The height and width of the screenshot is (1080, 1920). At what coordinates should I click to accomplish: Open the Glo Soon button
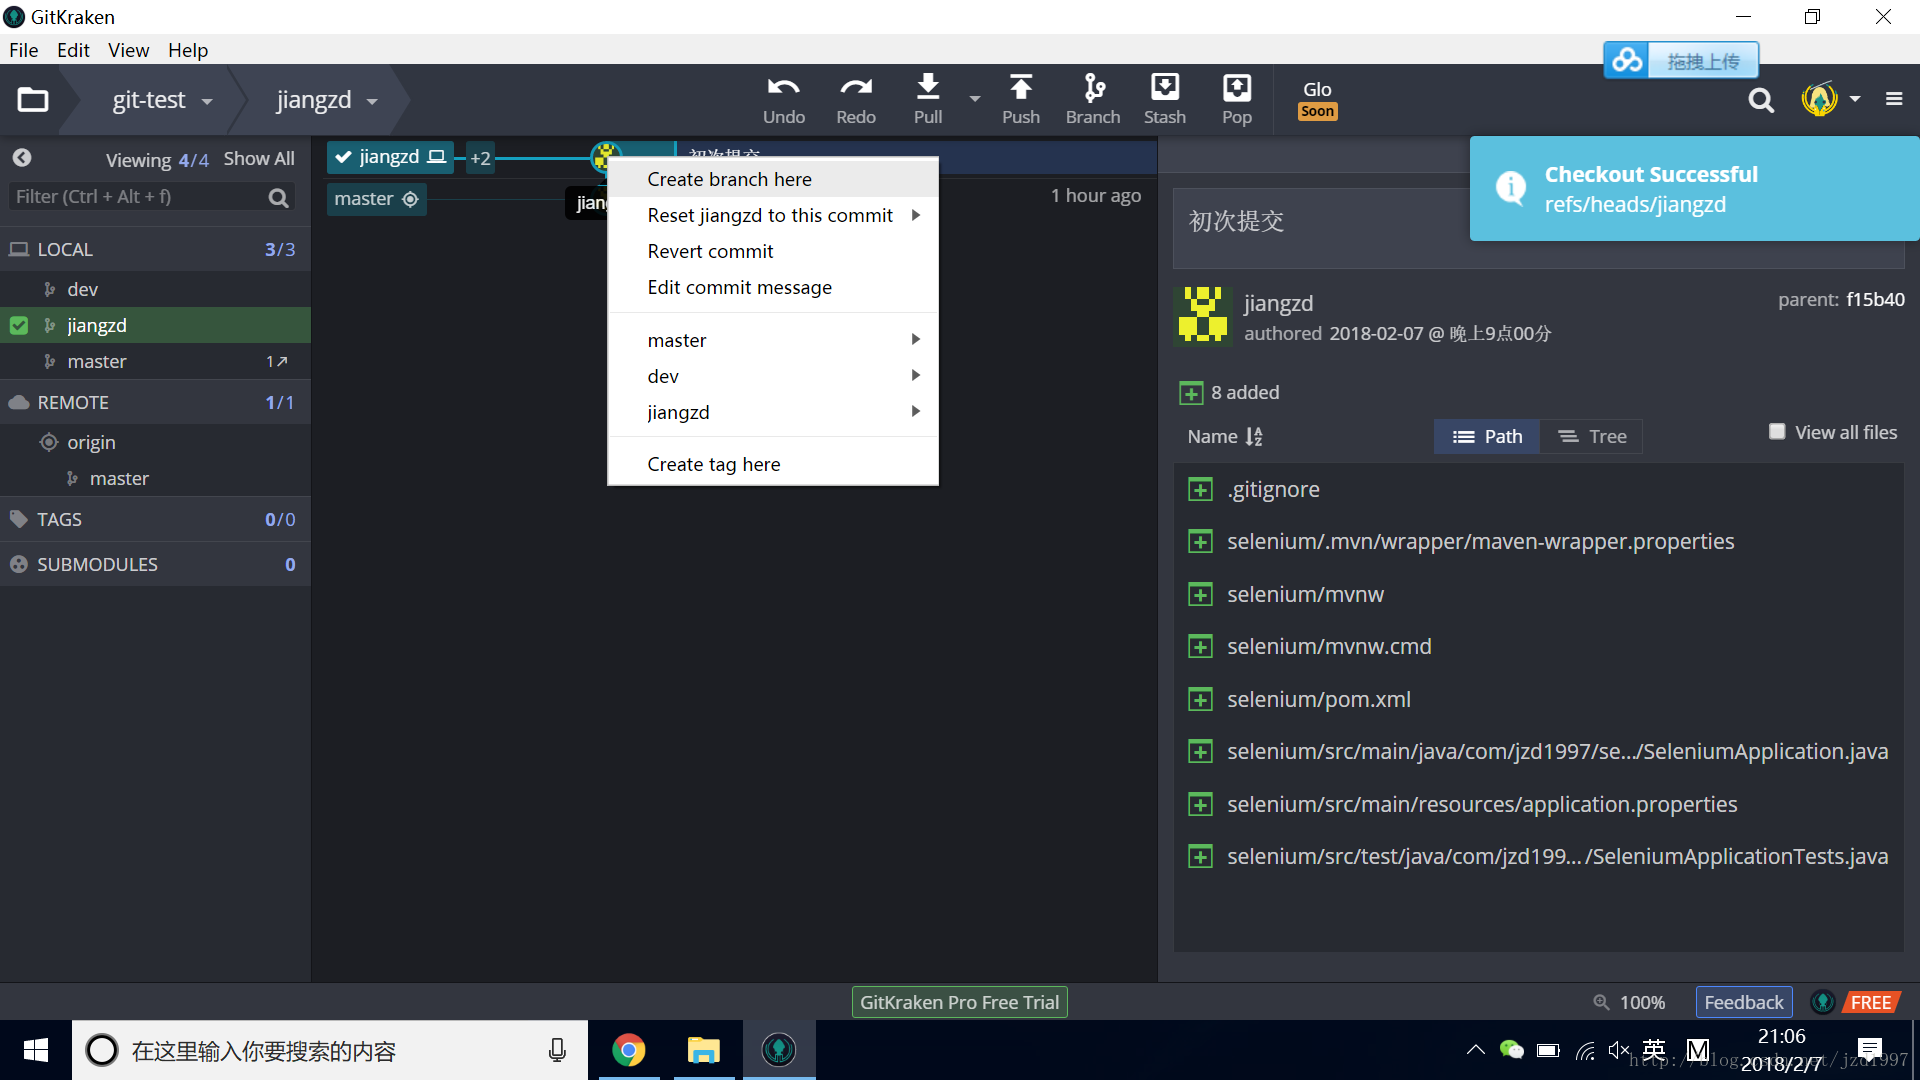[1317, 100]
